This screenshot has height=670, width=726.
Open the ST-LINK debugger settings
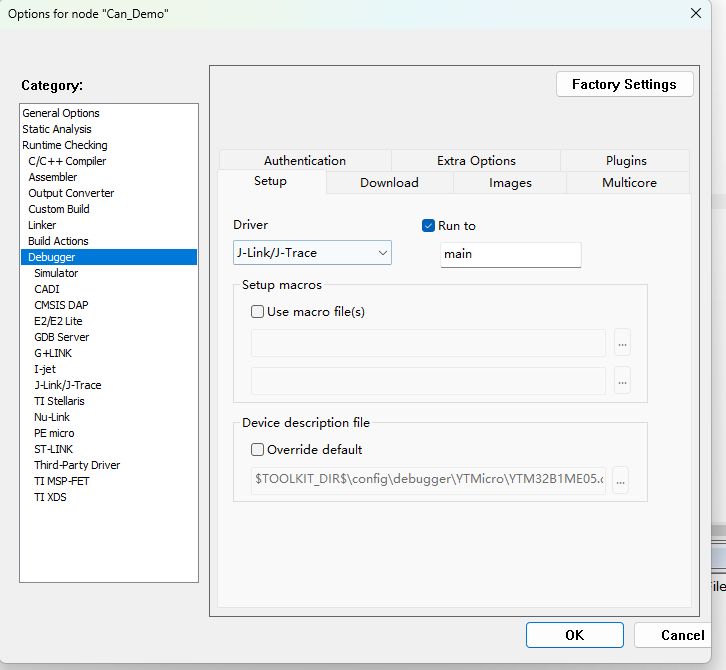[54, 449]
